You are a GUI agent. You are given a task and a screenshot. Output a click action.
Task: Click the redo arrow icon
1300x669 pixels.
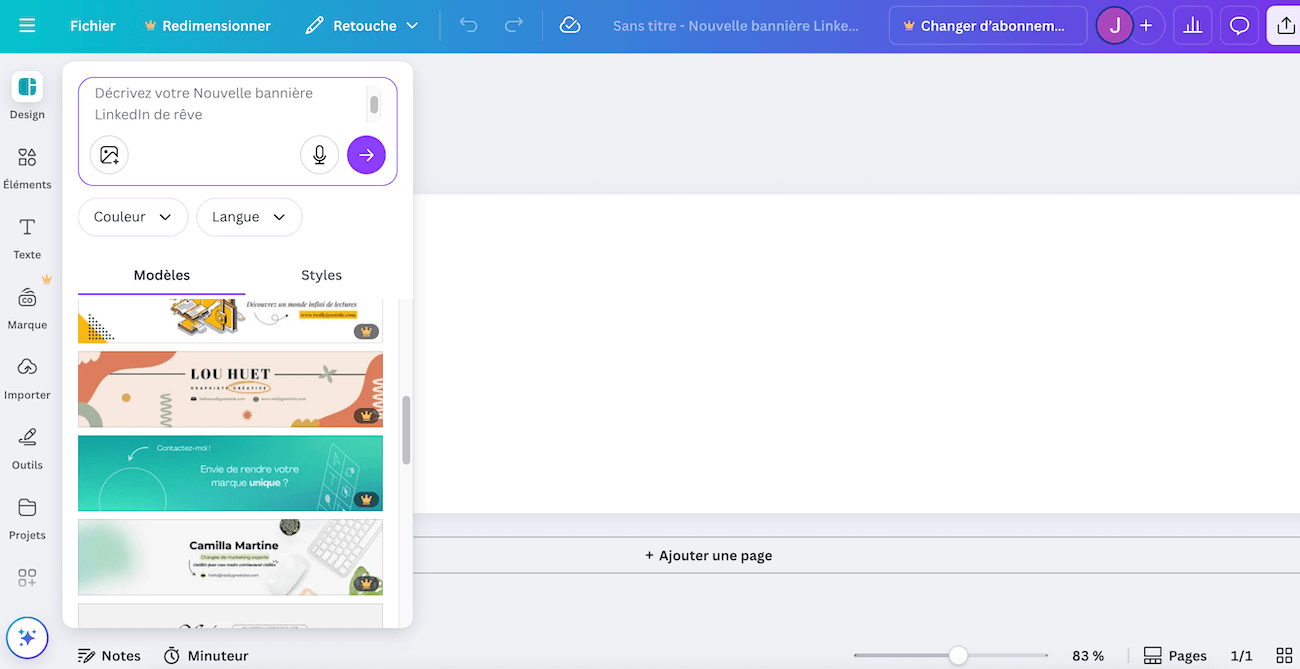point(514,25)
